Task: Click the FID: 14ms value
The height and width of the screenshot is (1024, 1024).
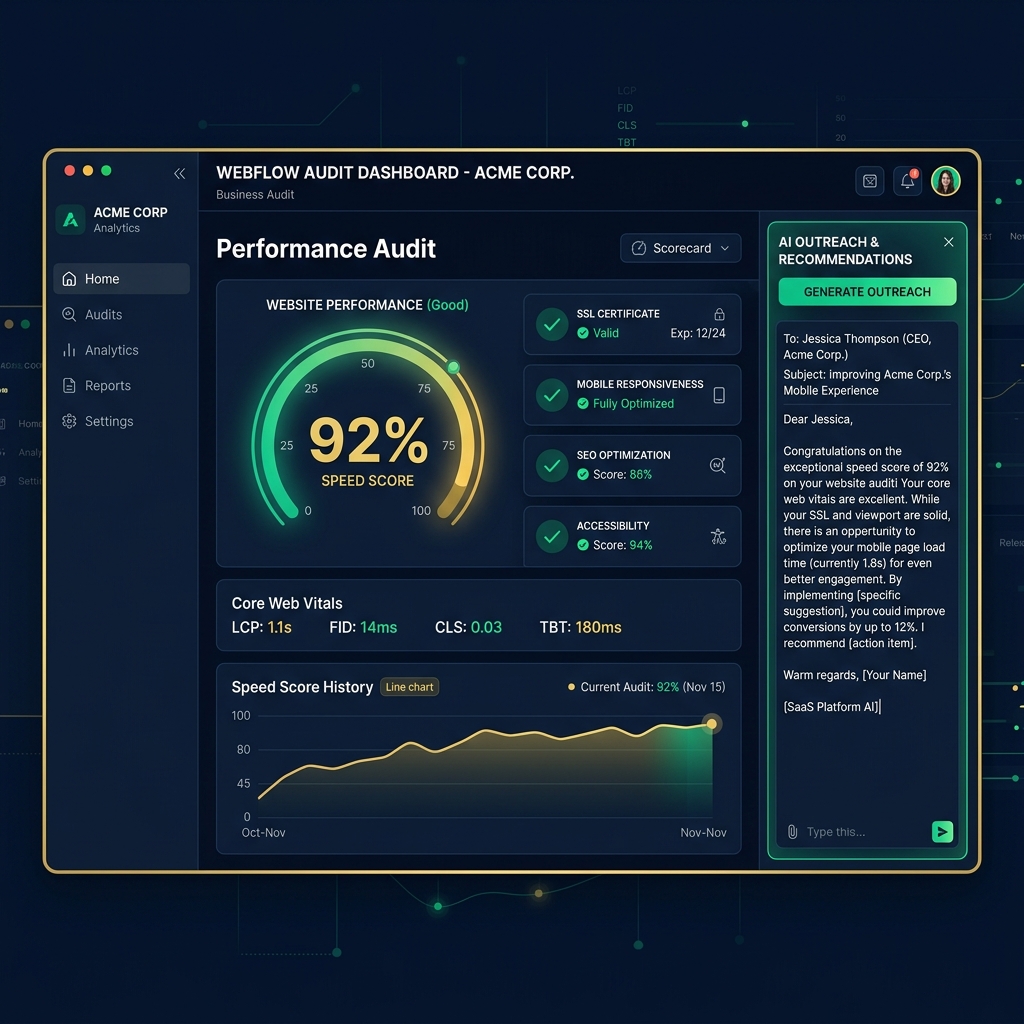Action: pos(363,628)
